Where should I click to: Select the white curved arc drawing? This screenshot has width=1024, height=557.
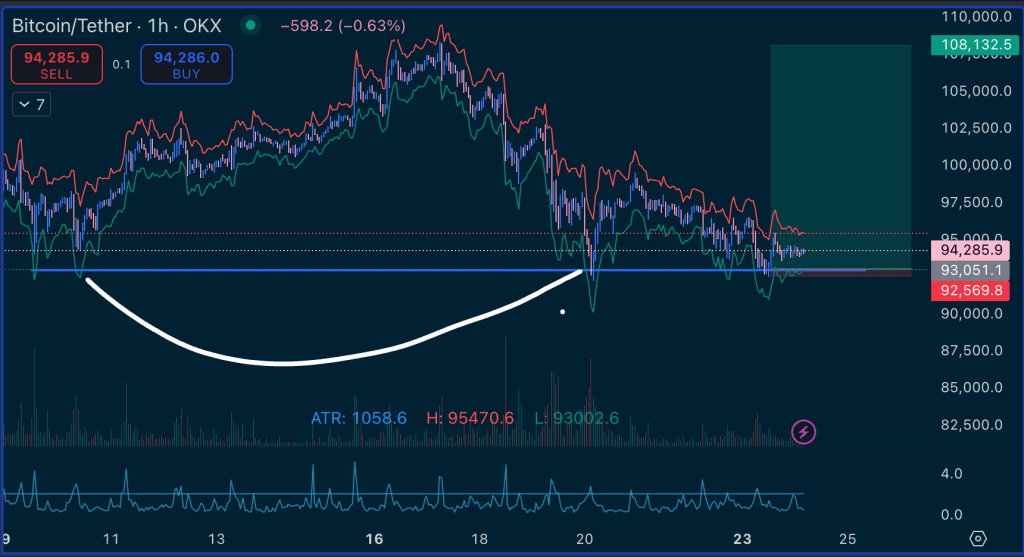click(280, 361)
